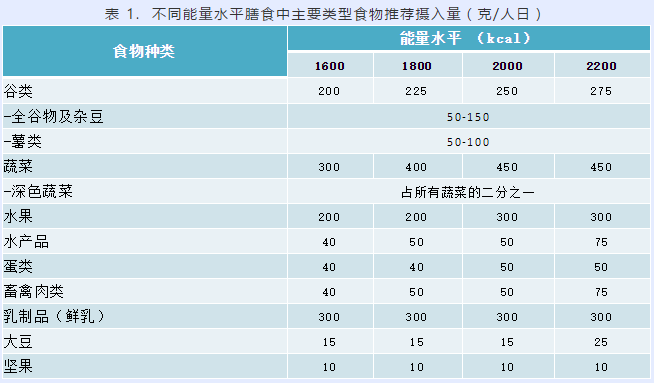This screenshot has width=654, height=383.
Task: Click 坚果 value 10 under 1600
Action: tap(329, 367)
